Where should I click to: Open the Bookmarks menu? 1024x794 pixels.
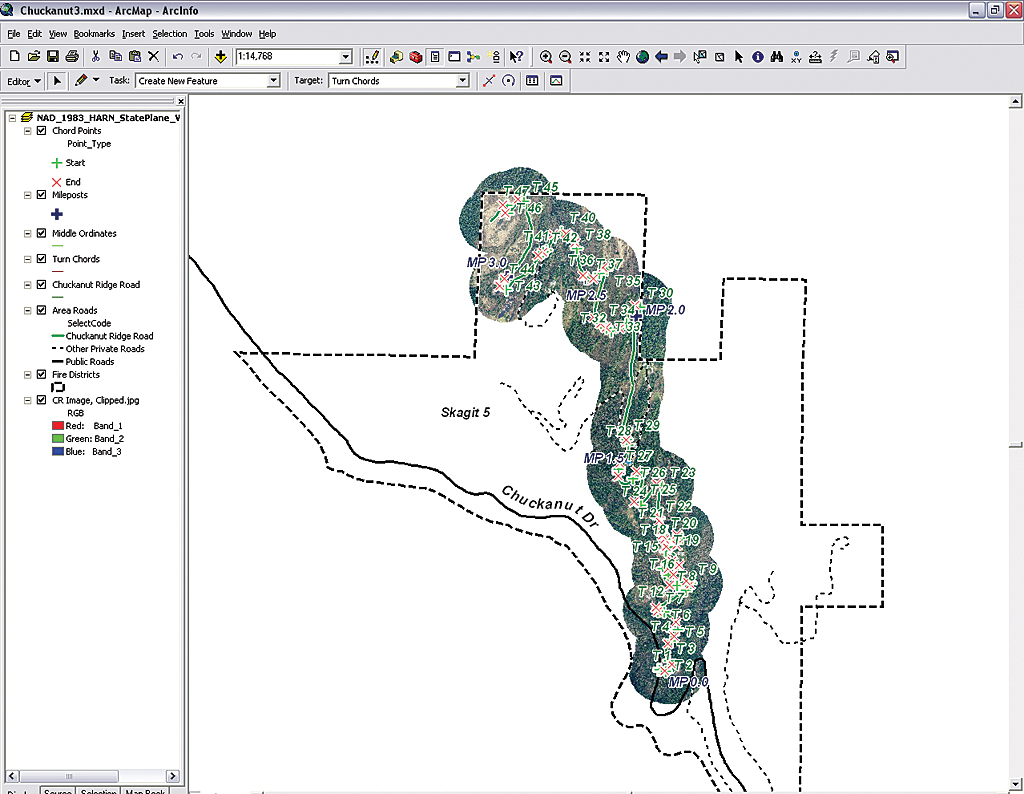94,33
